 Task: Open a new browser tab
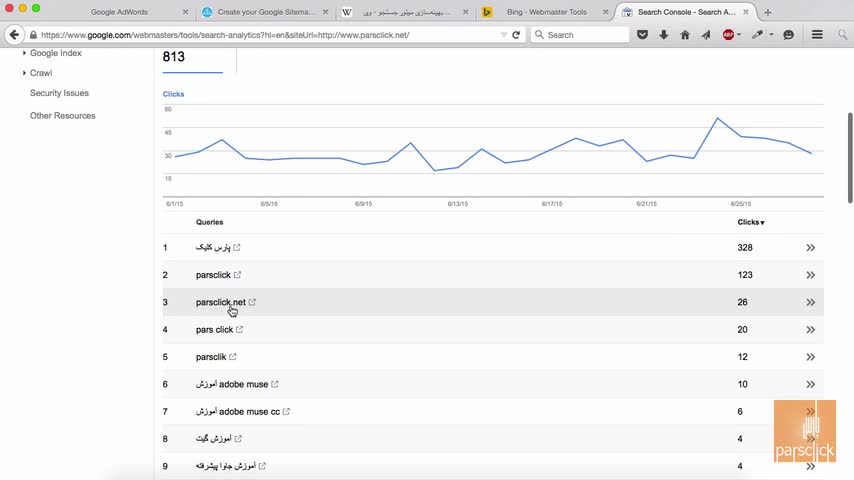(x=768, y=12)
